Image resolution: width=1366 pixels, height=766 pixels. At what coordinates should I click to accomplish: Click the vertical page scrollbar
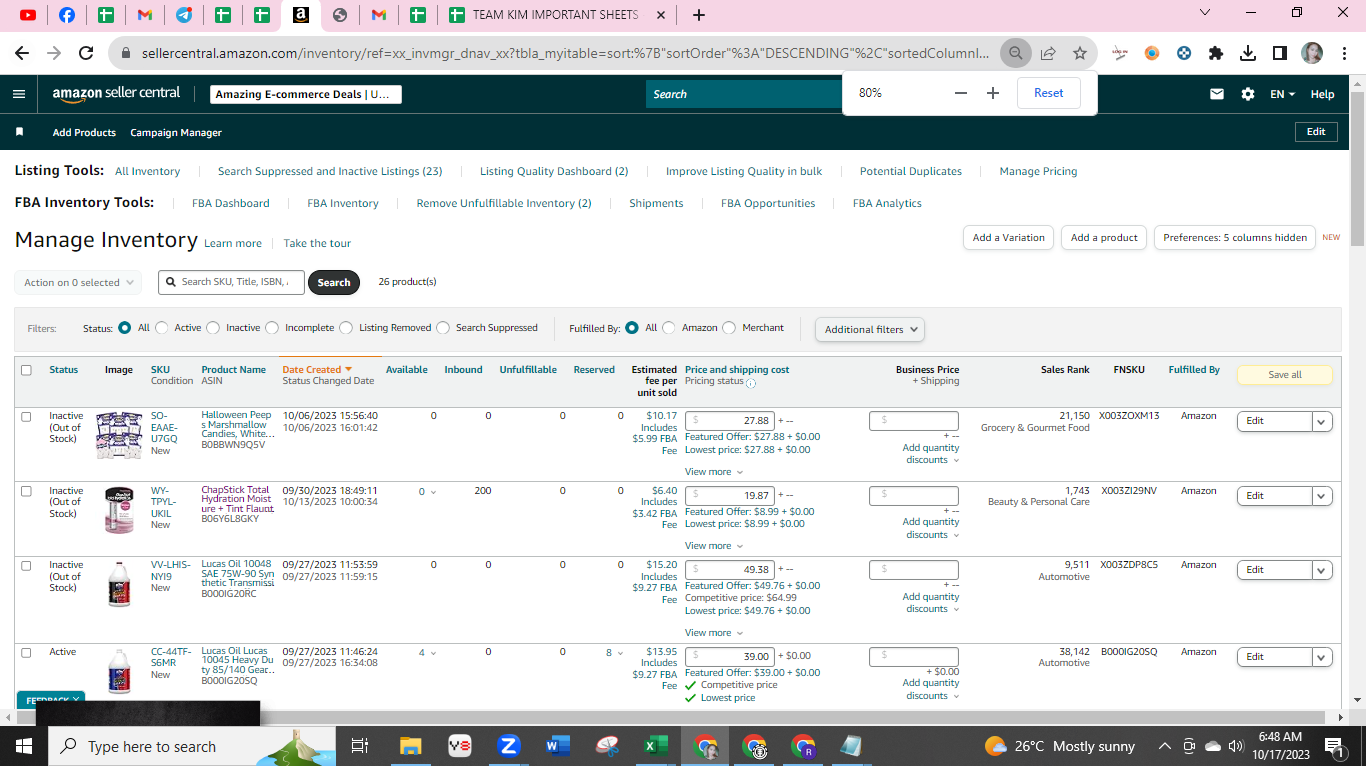1357,170
